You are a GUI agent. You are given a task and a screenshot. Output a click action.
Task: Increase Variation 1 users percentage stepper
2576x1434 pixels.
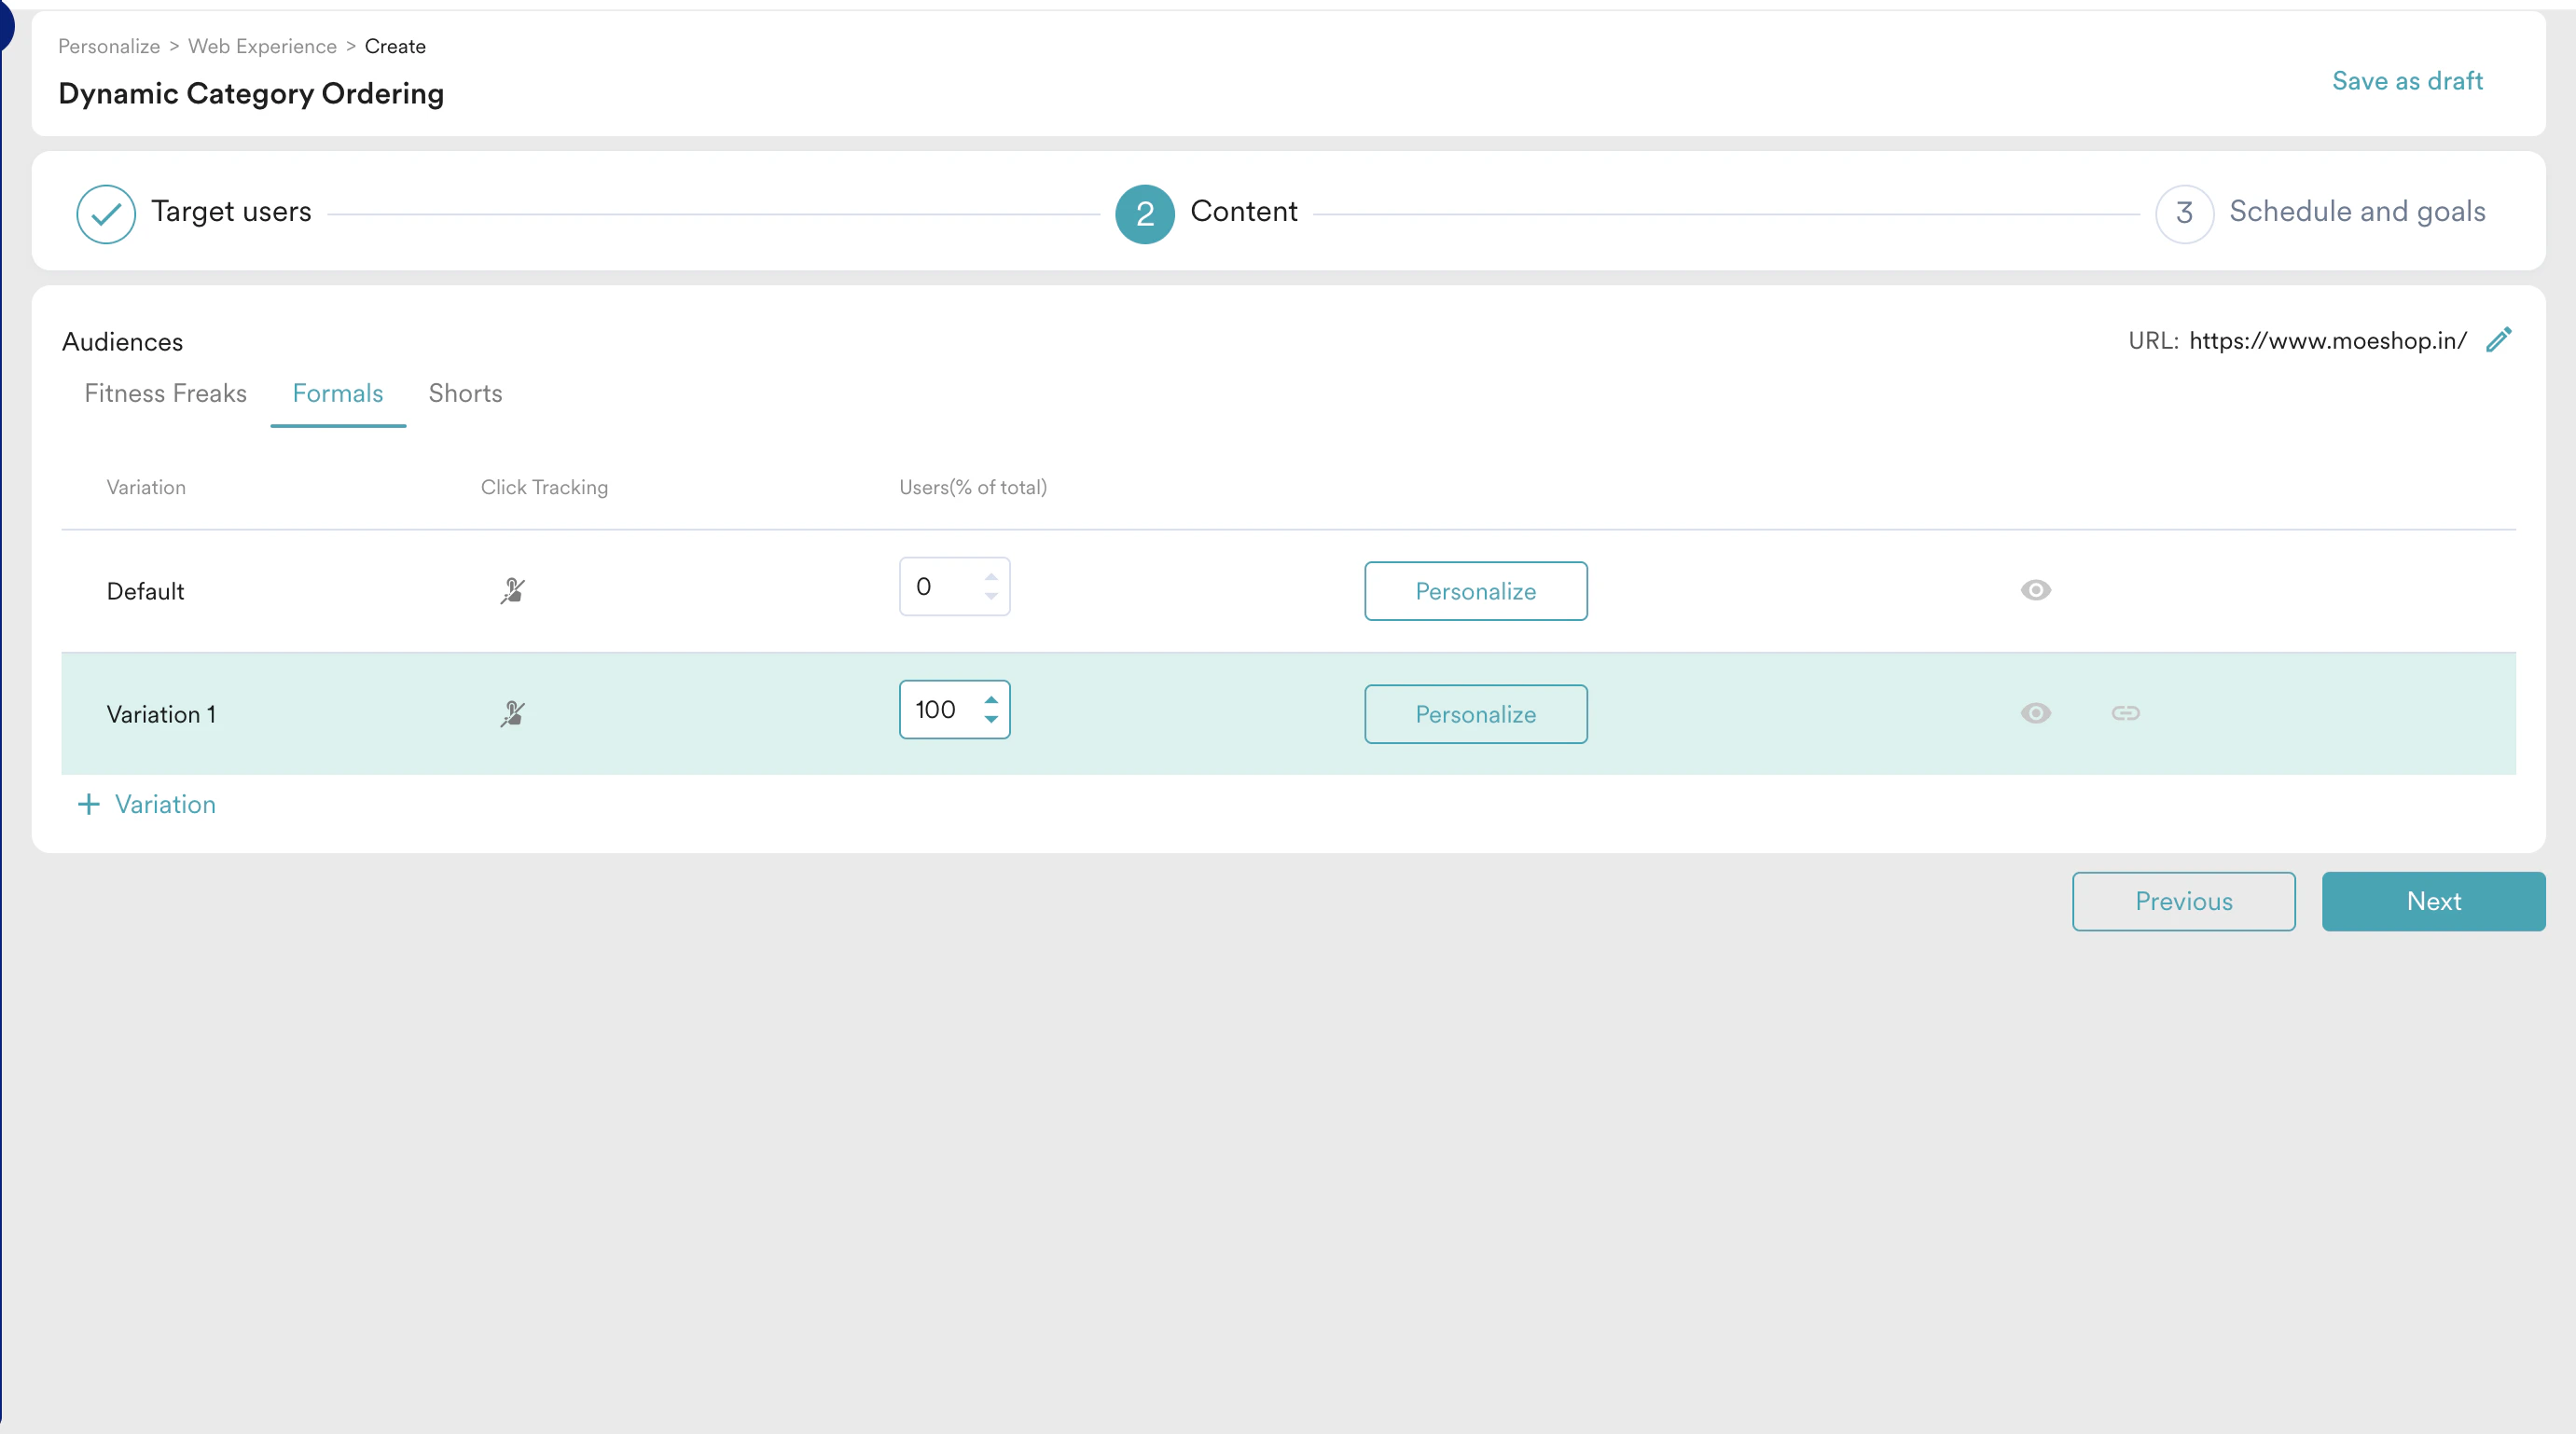(x=991, y=700)
